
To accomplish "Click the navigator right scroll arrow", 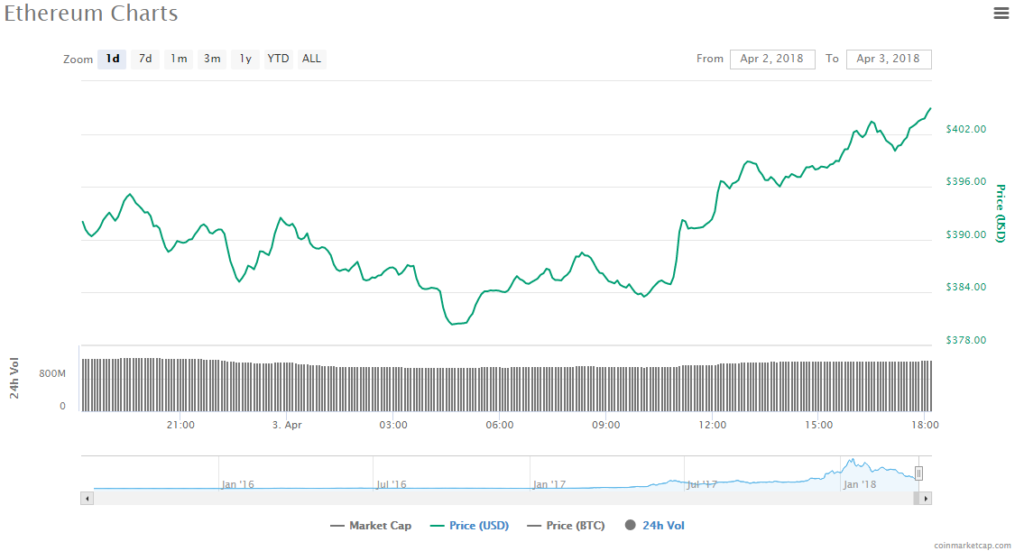I will [x=926, y=497].
